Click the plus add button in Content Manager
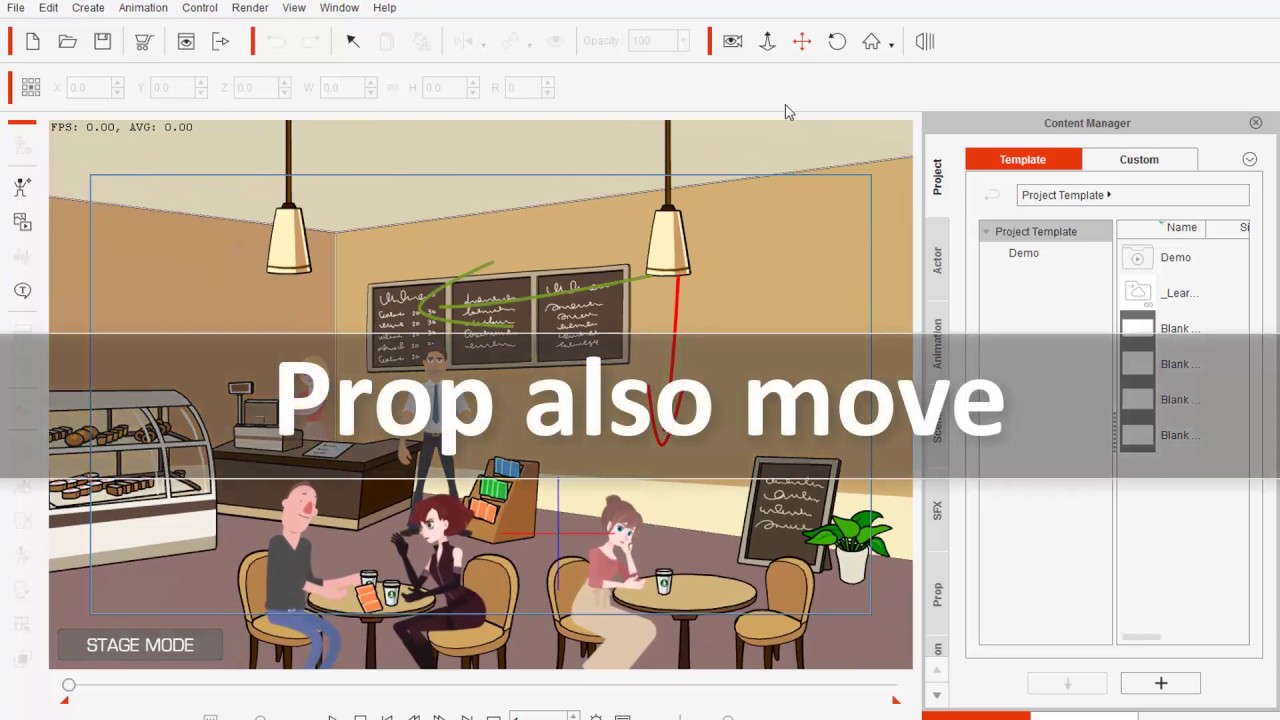Viewport: 1280px width, 720px height. 1161,683
